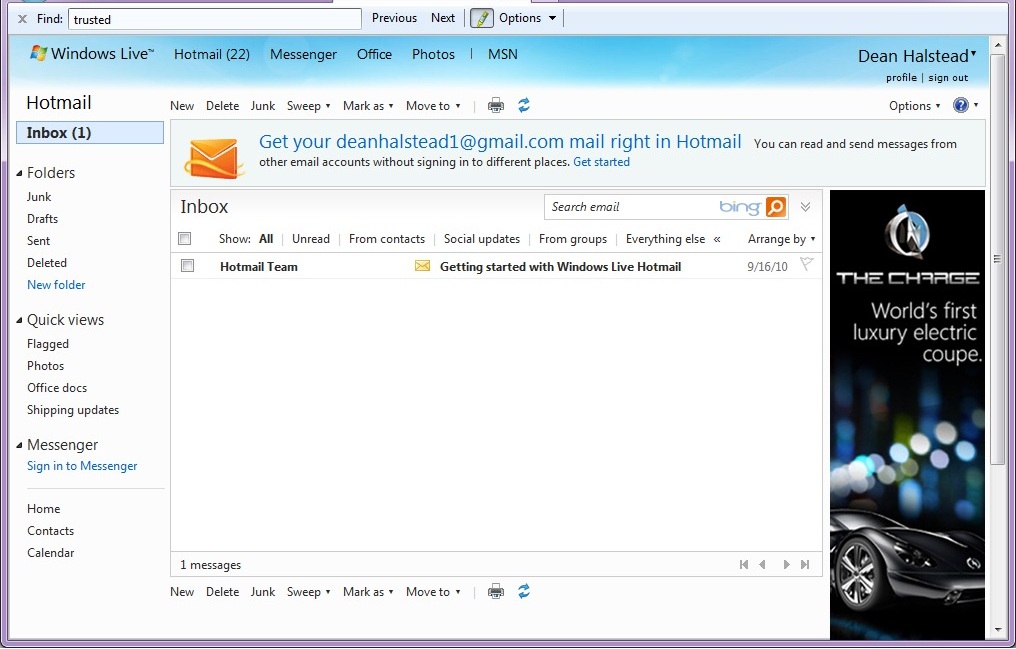This screenshot has width=1016, height=649.
Task: Filter by Unread messages
Action: click(310, 239)
